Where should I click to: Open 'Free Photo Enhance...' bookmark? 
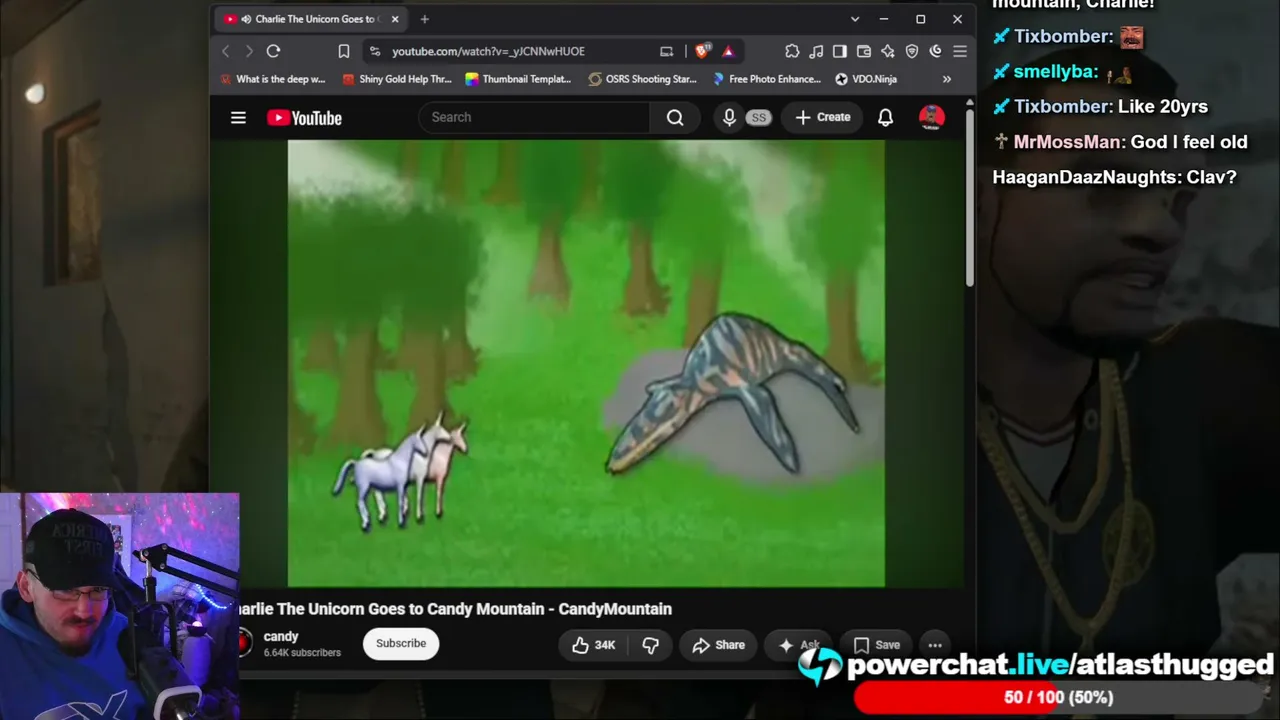(x=767, y=79)
